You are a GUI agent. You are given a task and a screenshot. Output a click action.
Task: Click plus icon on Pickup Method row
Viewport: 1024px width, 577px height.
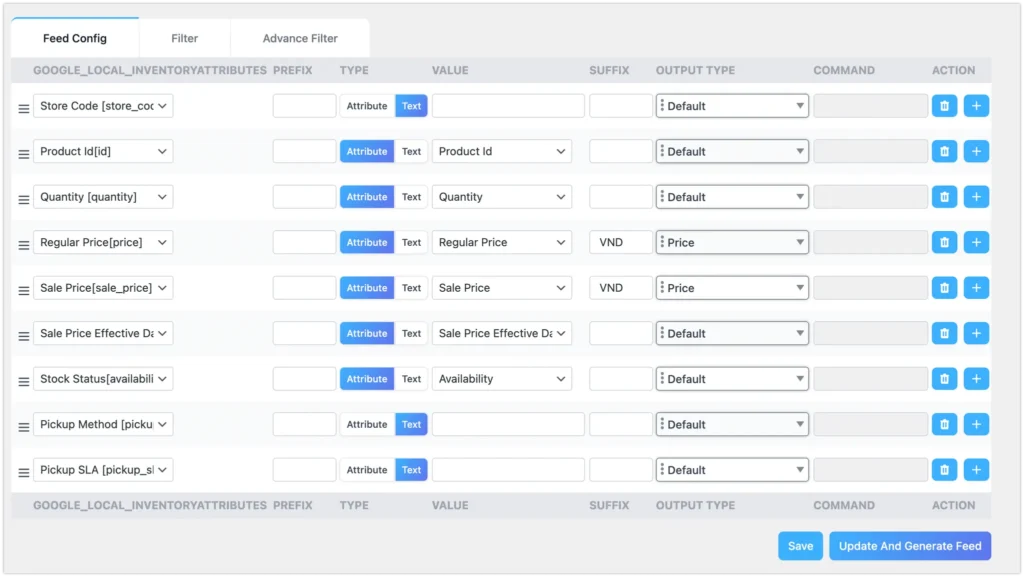pyautogui.click(x=976, y=425)
